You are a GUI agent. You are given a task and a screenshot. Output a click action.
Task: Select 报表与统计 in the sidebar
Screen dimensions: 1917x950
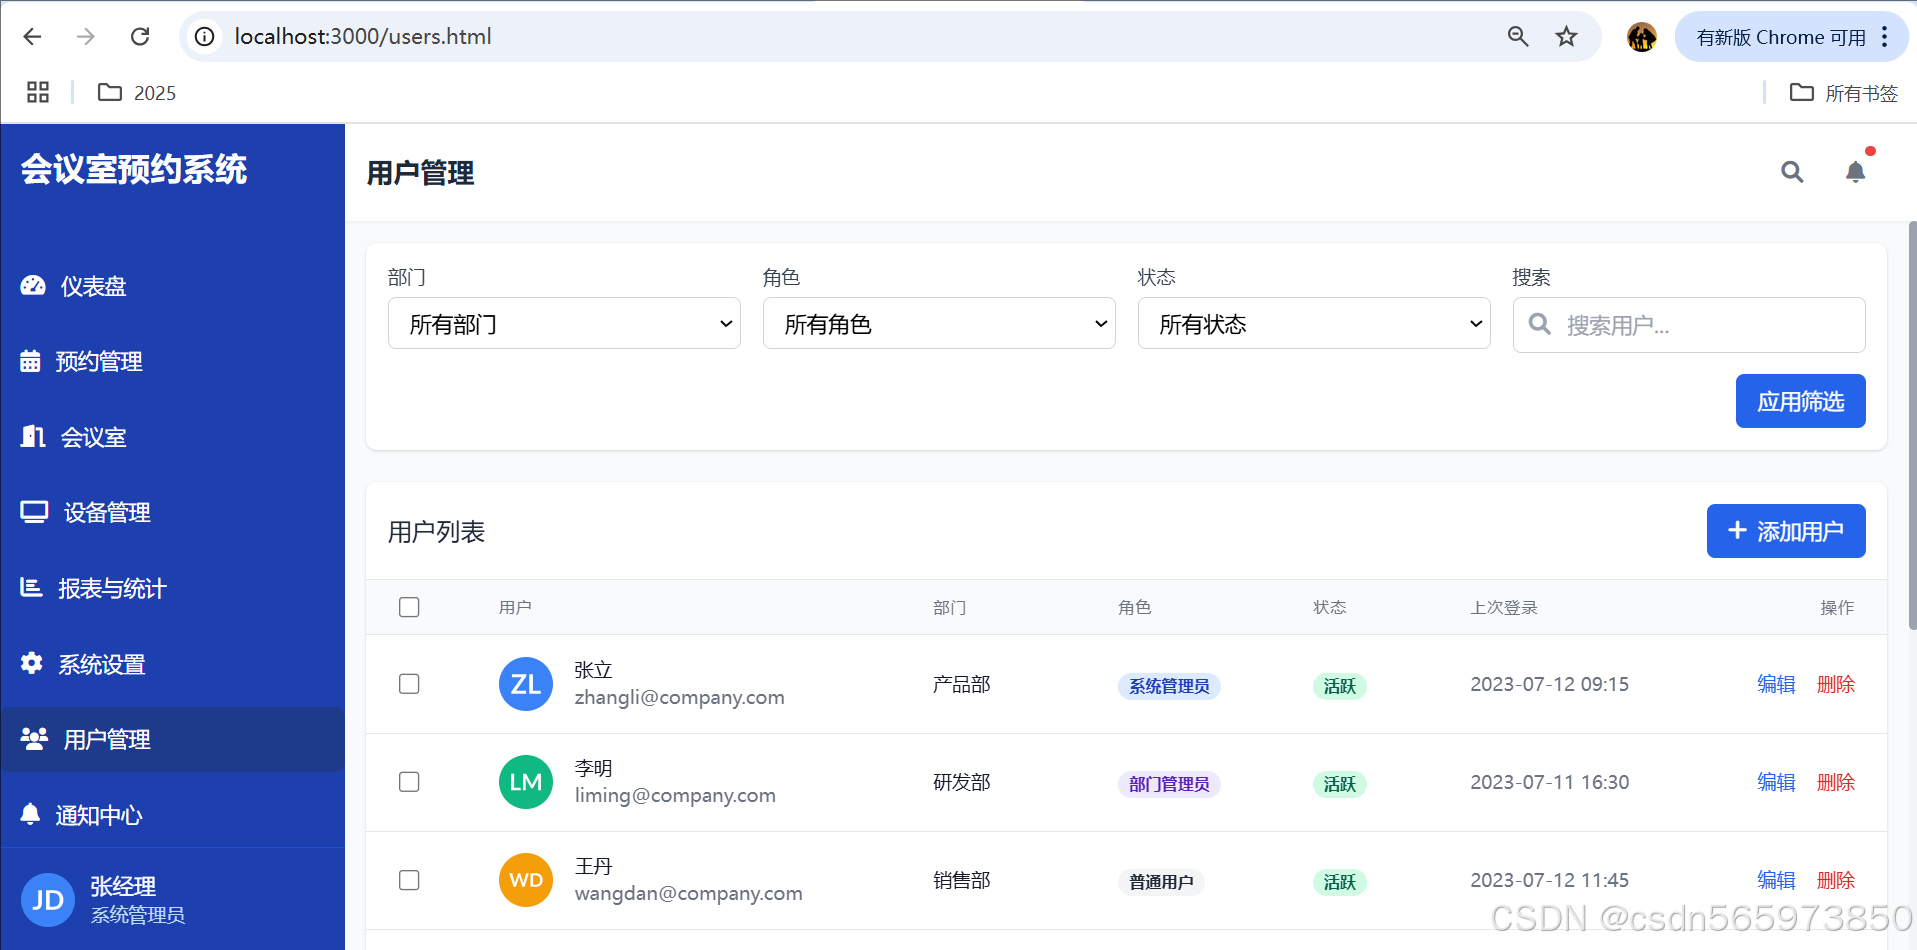tap(173, 588)
